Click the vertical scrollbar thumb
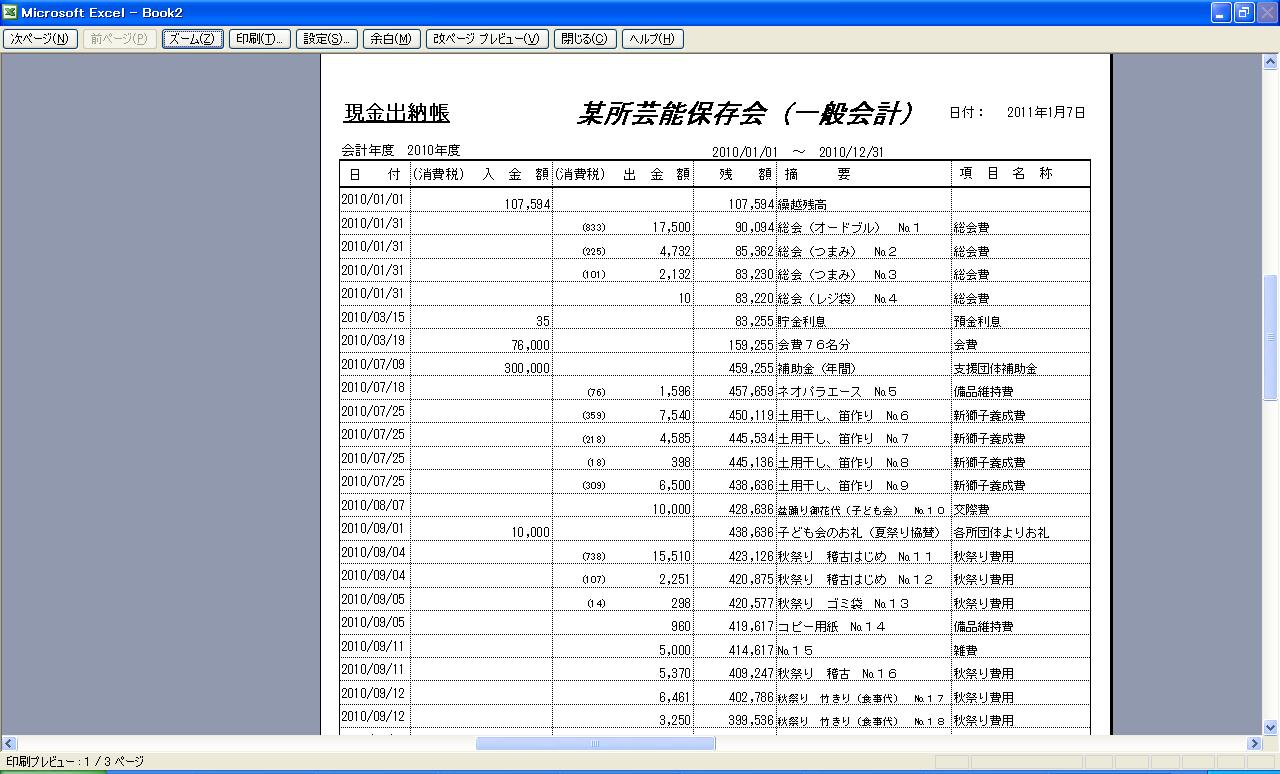The image size is (1280, 774). click(x=1271, y=338)
